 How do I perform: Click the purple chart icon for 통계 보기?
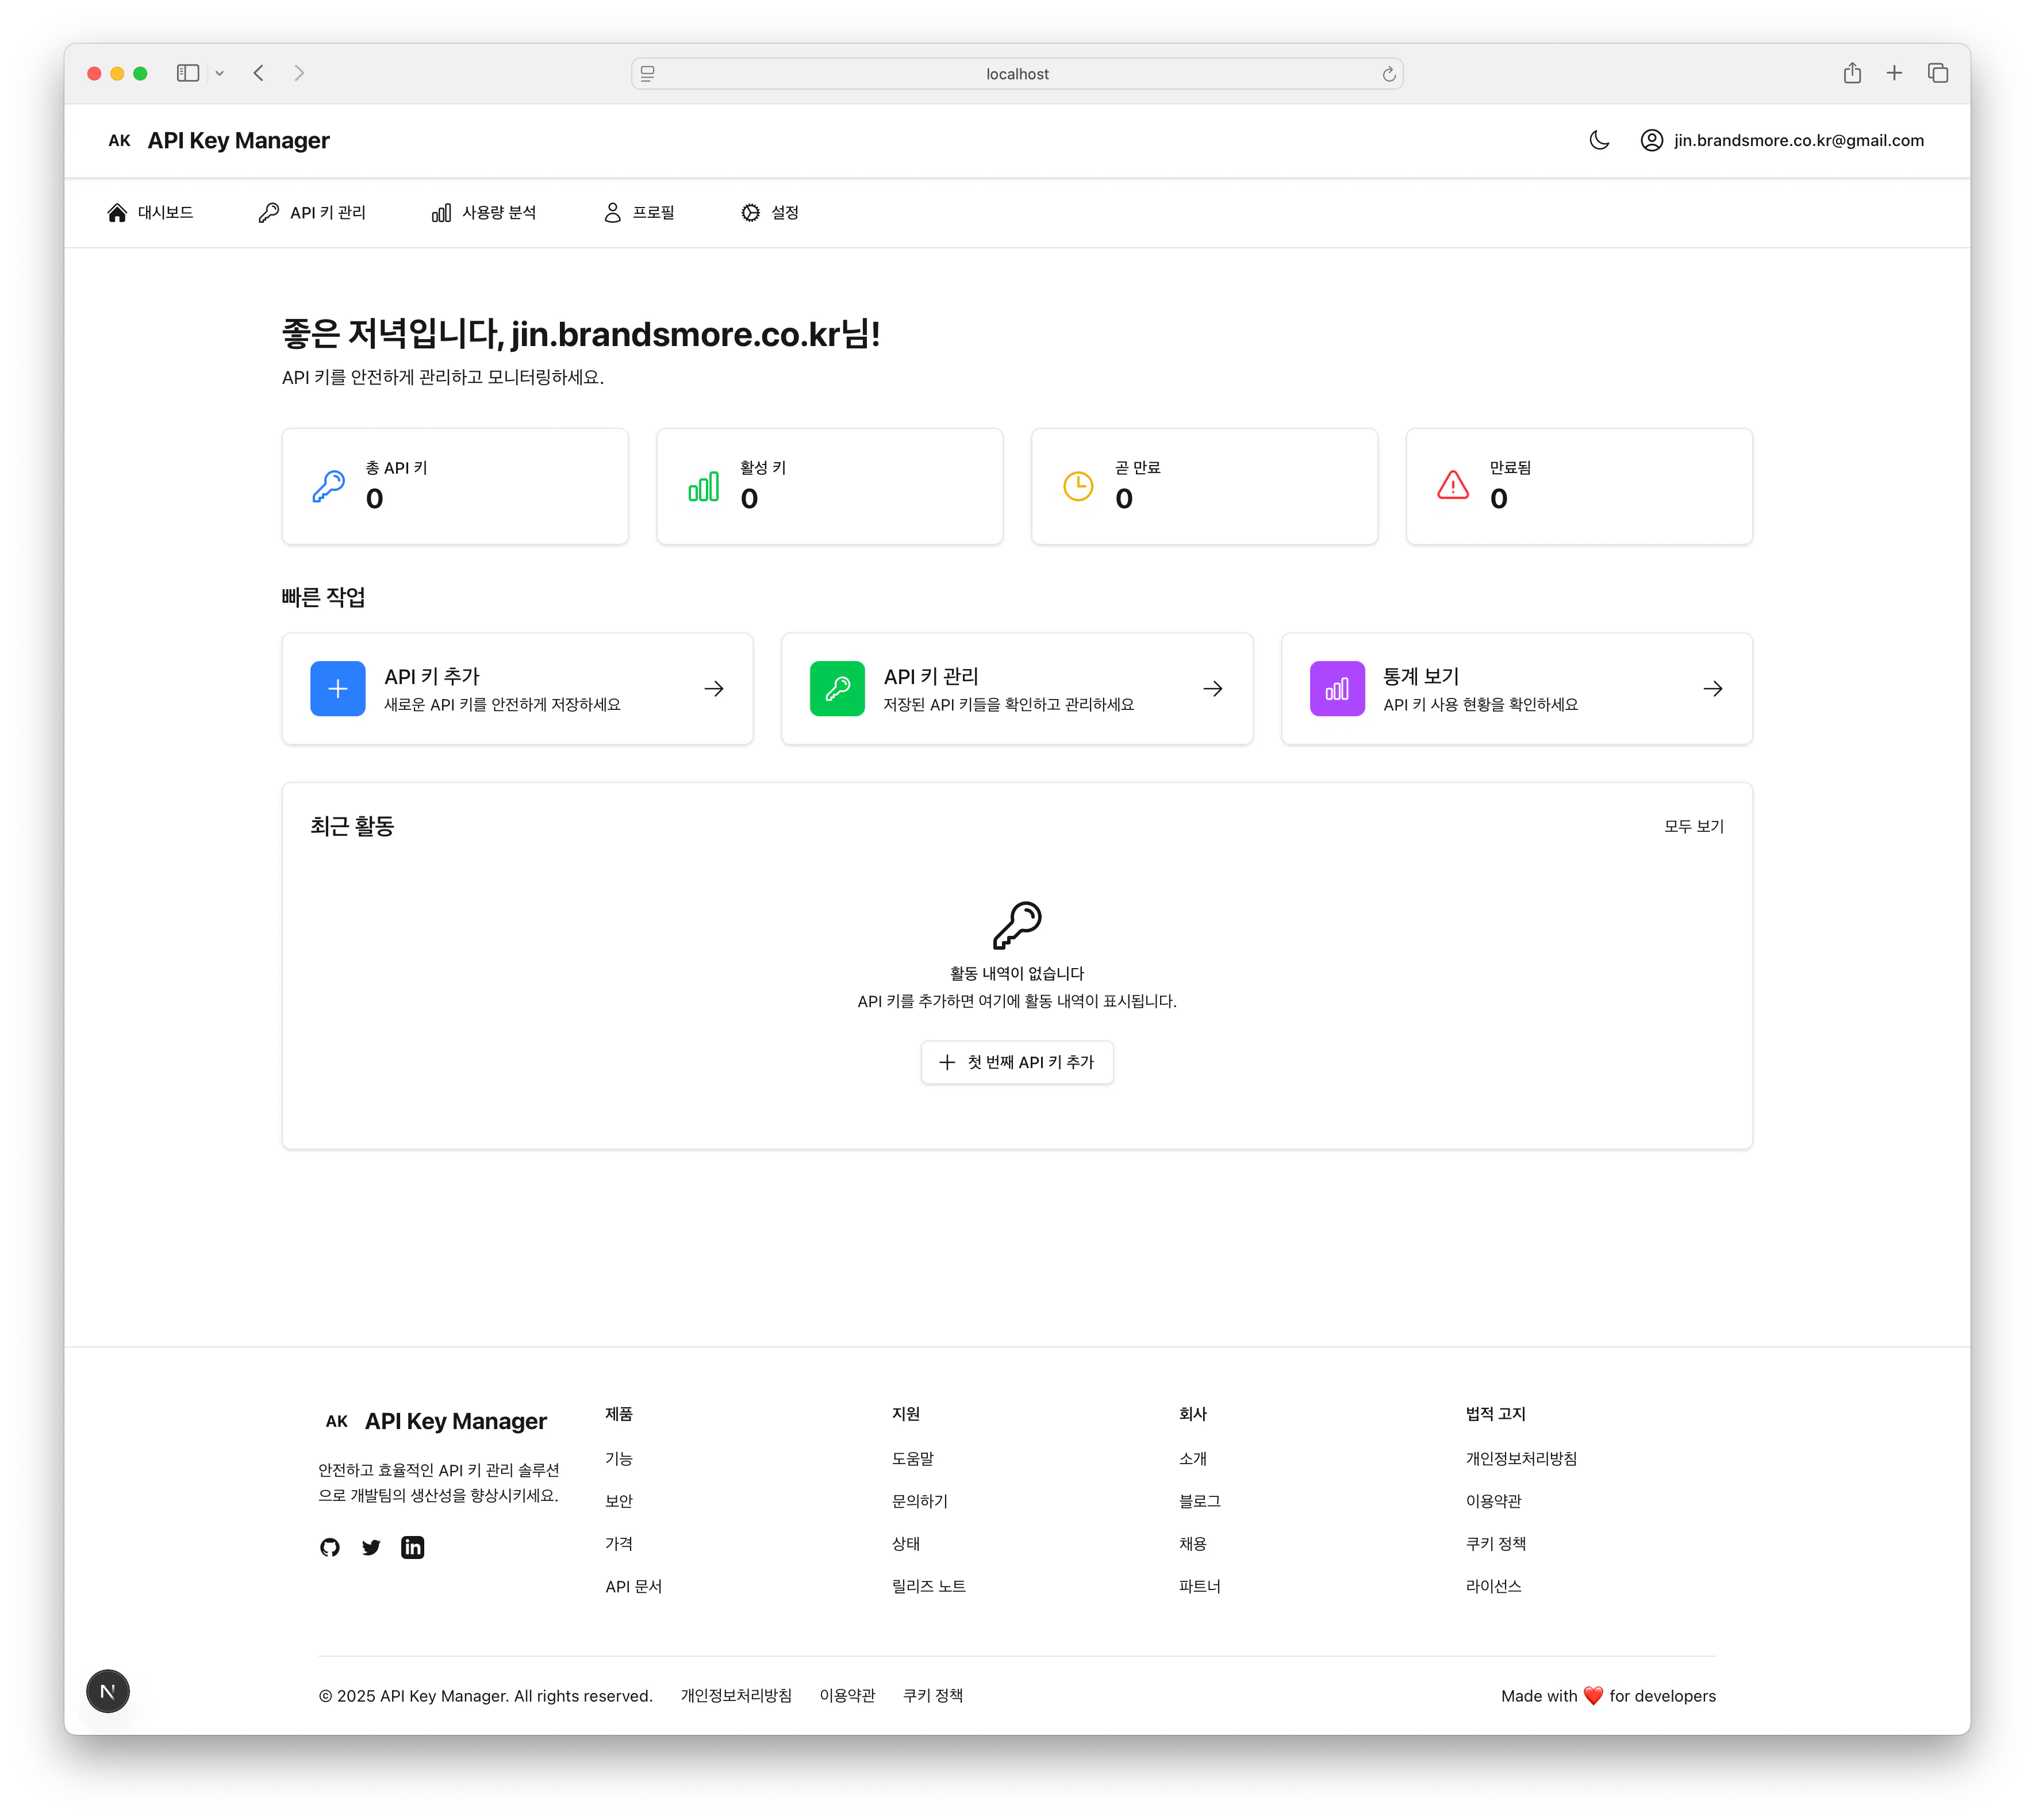click(1336, 688)
